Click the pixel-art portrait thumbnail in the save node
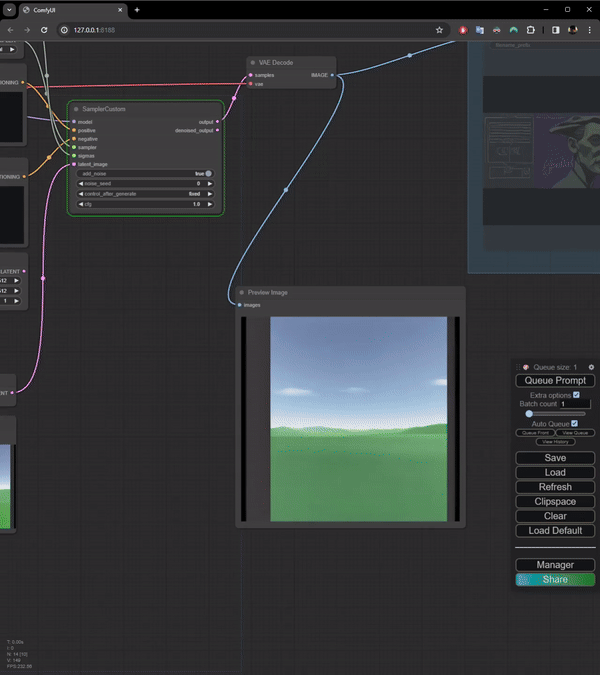Image resolution: width=600 pixels, height=675 pixels. [x=541, y=151]
